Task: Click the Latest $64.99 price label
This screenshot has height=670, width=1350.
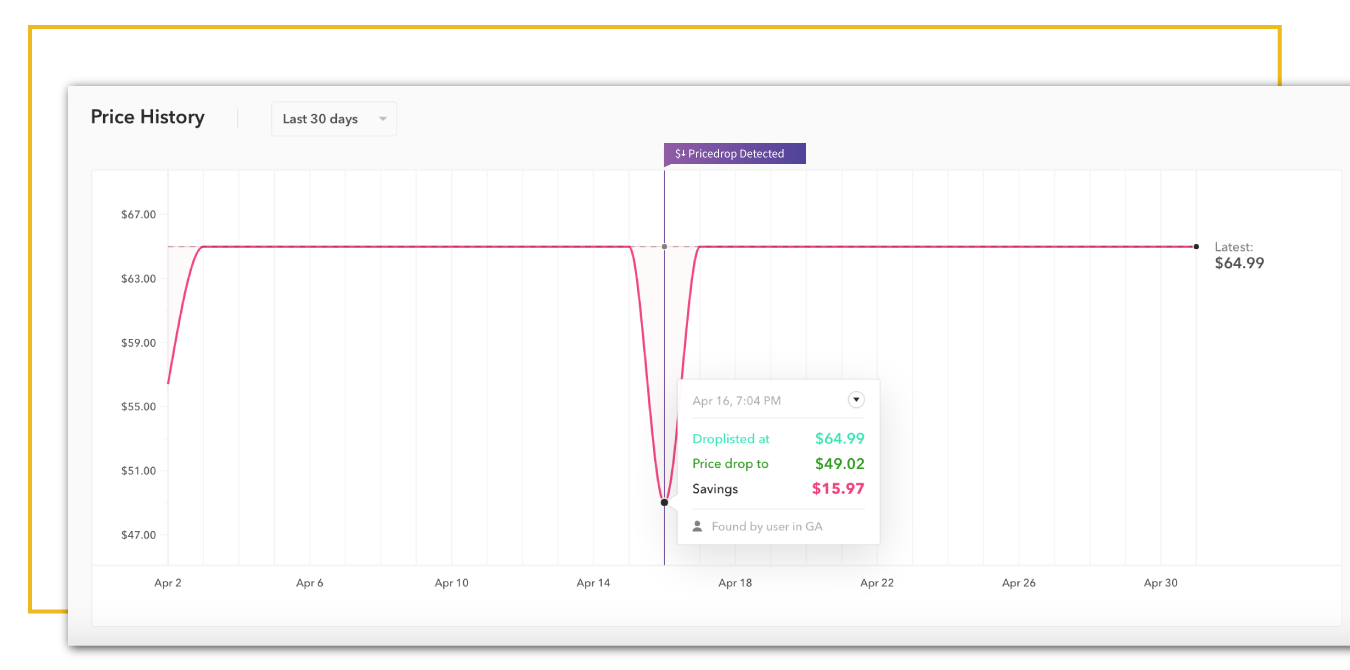Action: [x=1239, y=256]
